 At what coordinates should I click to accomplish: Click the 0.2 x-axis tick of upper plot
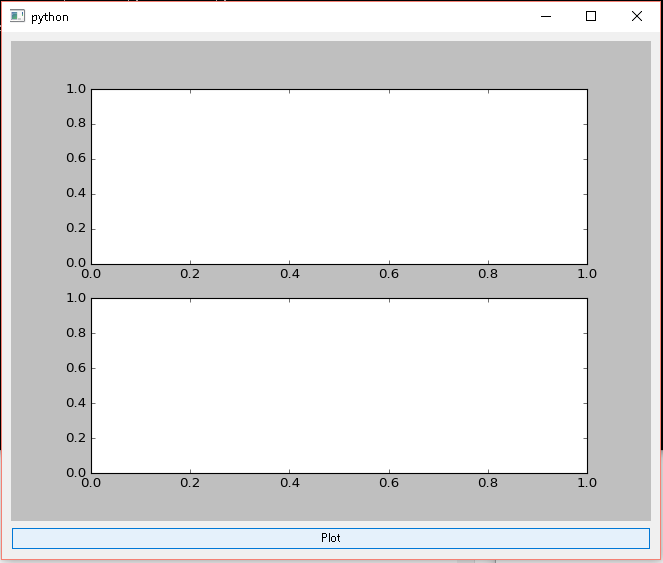(190, 273)
